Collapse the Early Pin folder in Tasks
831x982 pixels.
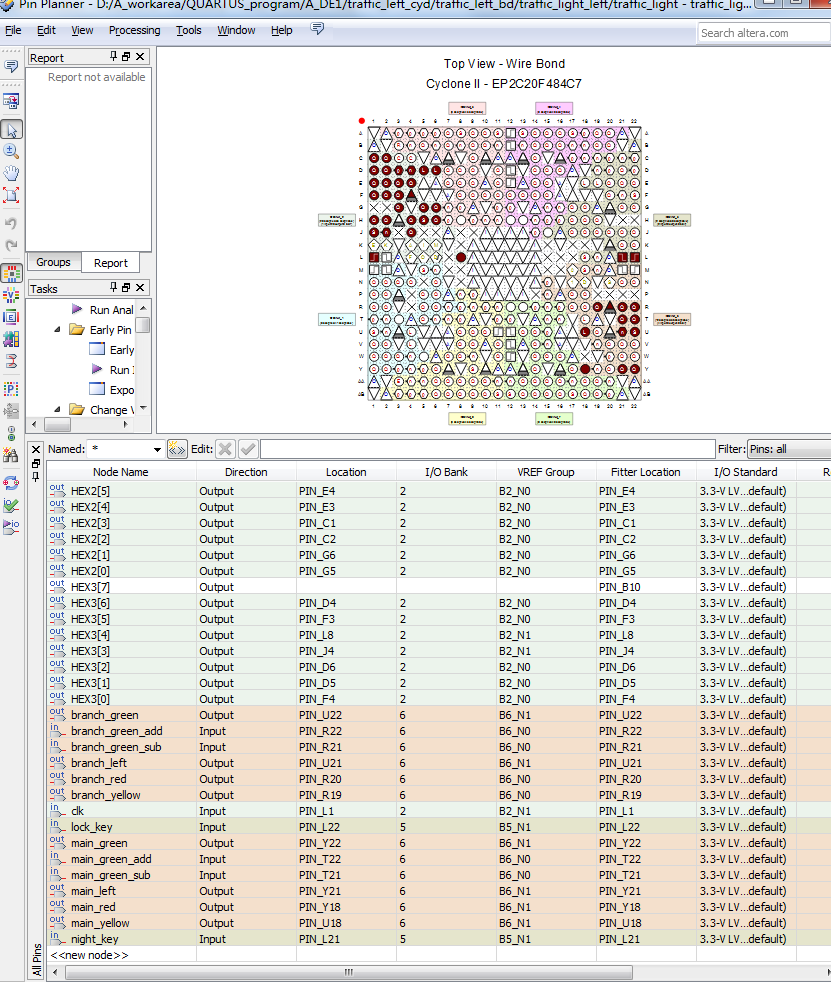[x=59, y=330]
